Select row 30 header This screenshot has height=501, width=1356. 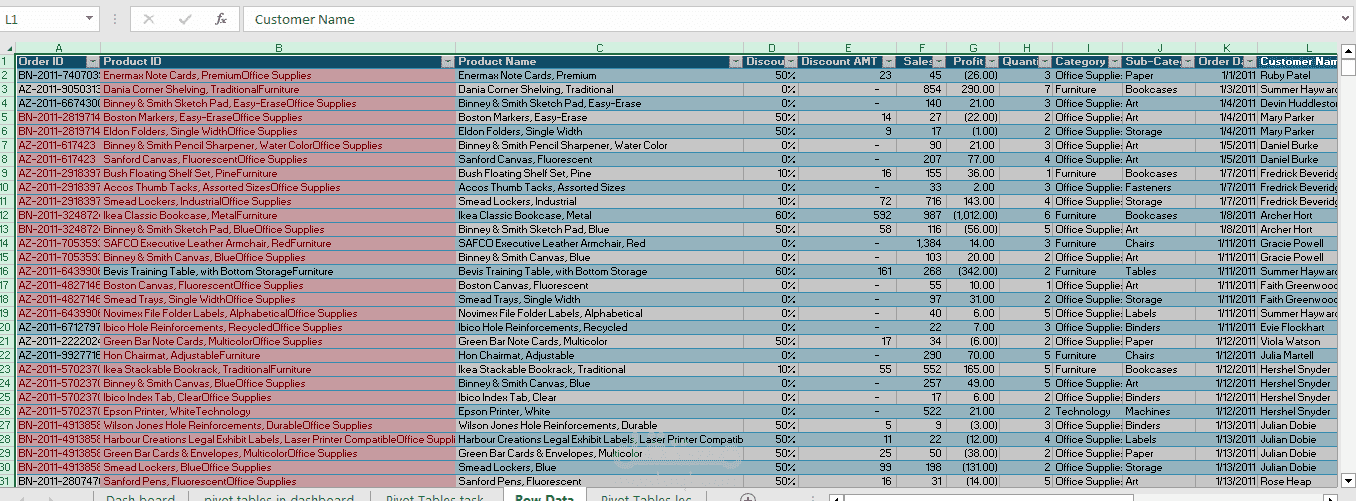8,468
